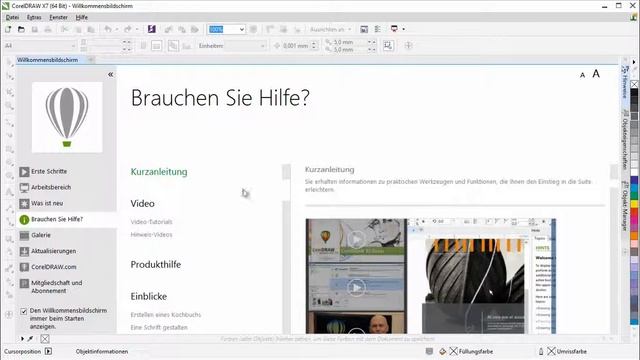Click the CorelDRAW.com icon in sidebar

click(x=24, y=267)
